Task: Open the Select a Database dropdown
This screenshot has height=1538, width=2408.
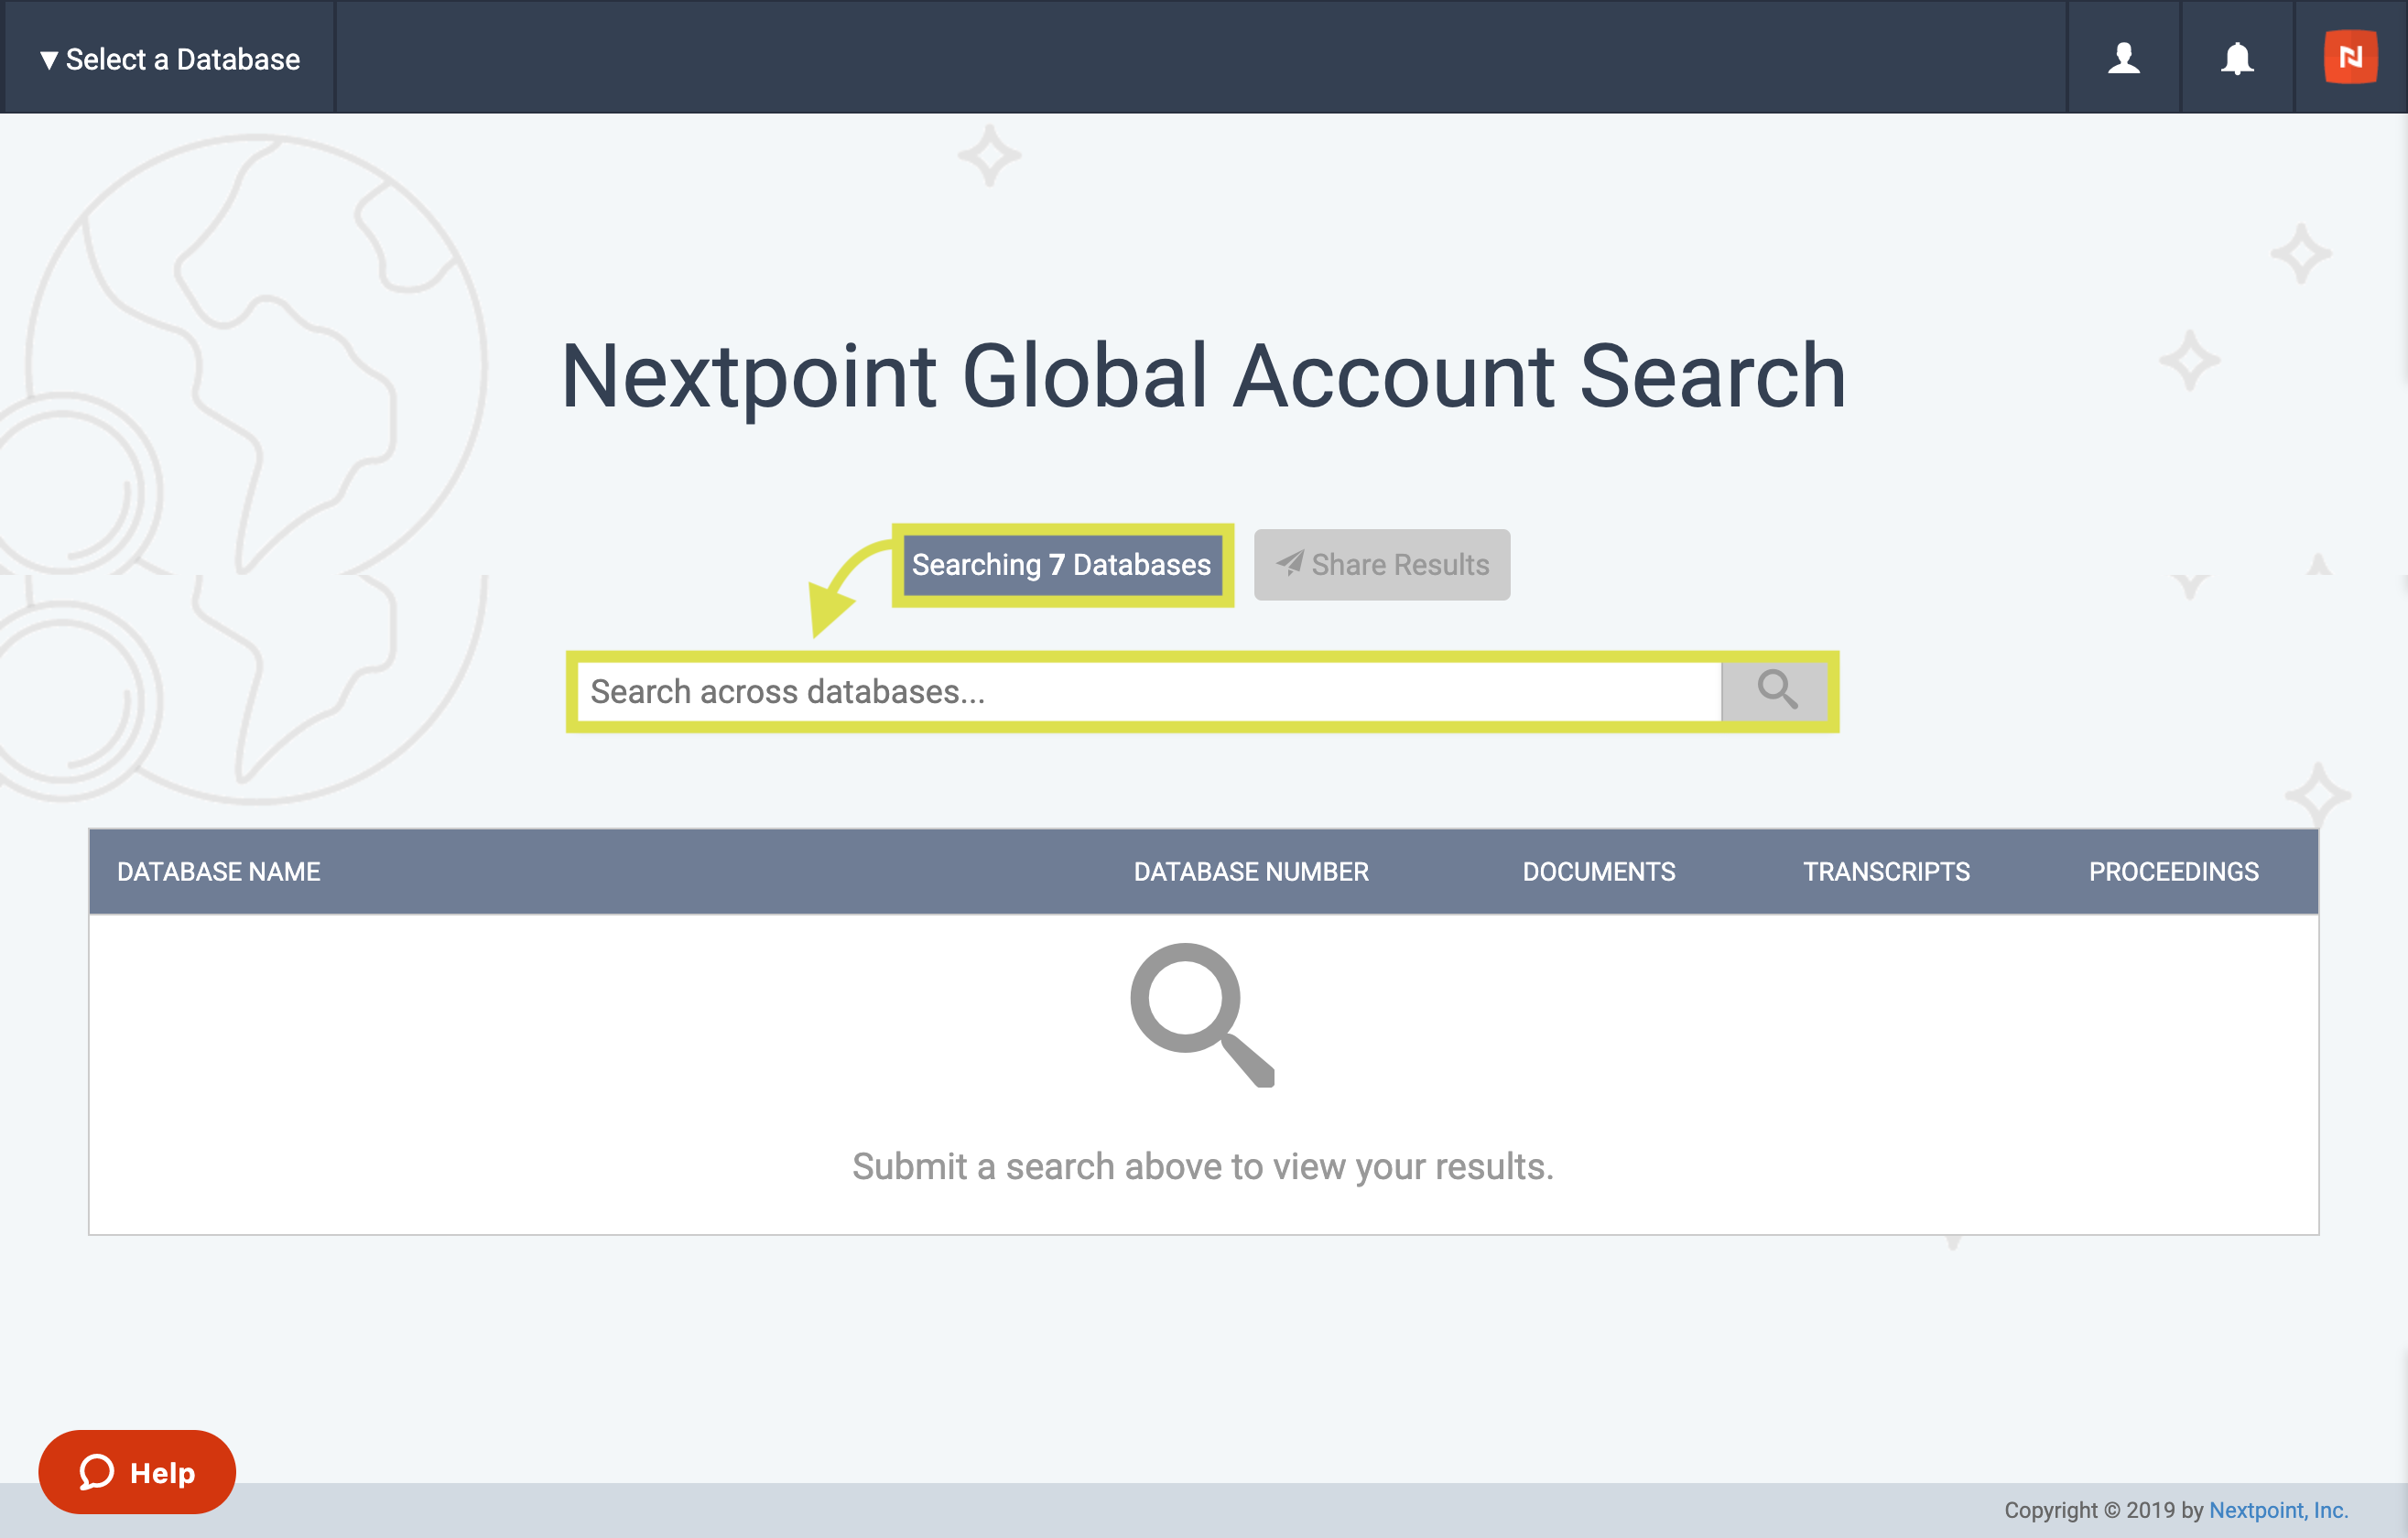Action: [x=169, y=59]
